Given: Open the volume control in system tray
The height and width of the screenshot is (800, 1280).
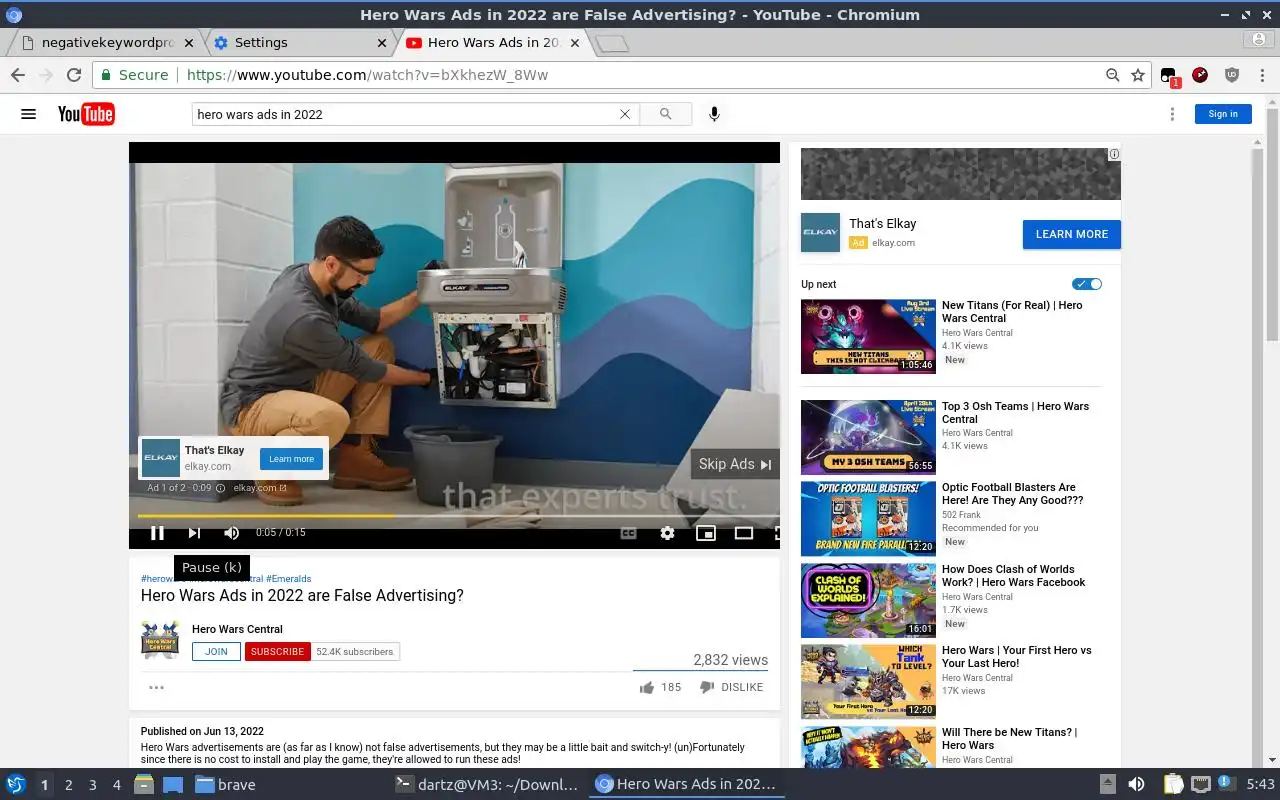Looking at the screenshot, I should (x=1136, y=785).
